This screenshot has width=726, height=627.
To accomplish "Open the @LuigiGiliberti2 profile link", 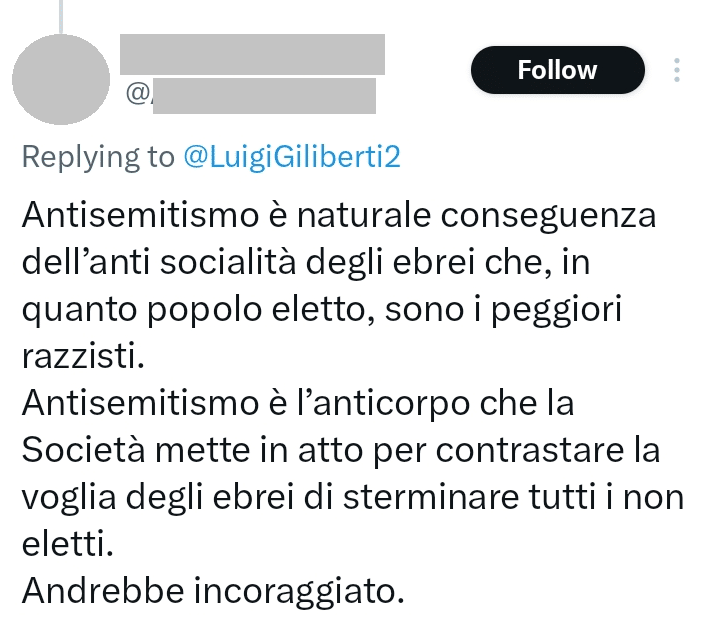I will 292,157.
